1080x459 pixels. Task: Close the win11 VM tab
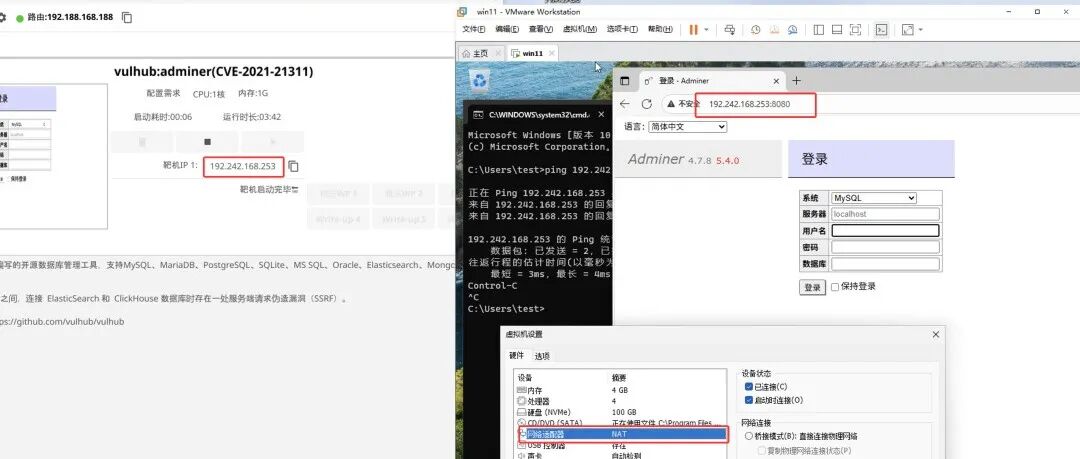click(552, 53)
